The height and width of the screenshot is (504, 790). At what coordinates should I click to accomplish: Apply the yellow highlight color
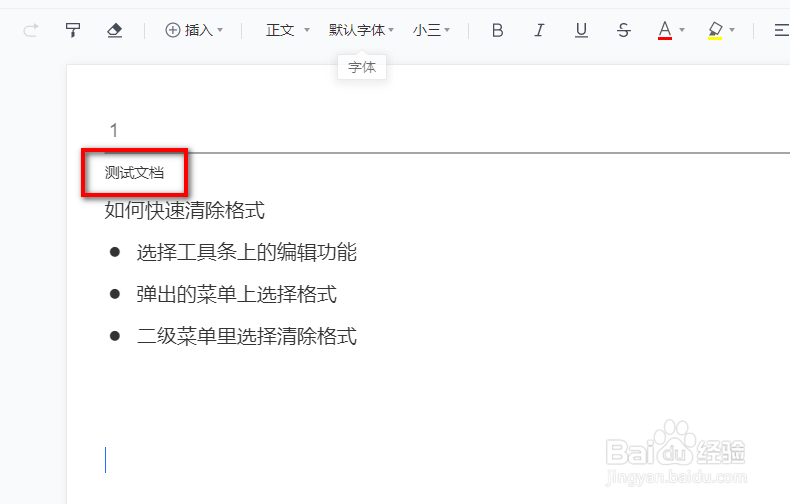[715, 30]
